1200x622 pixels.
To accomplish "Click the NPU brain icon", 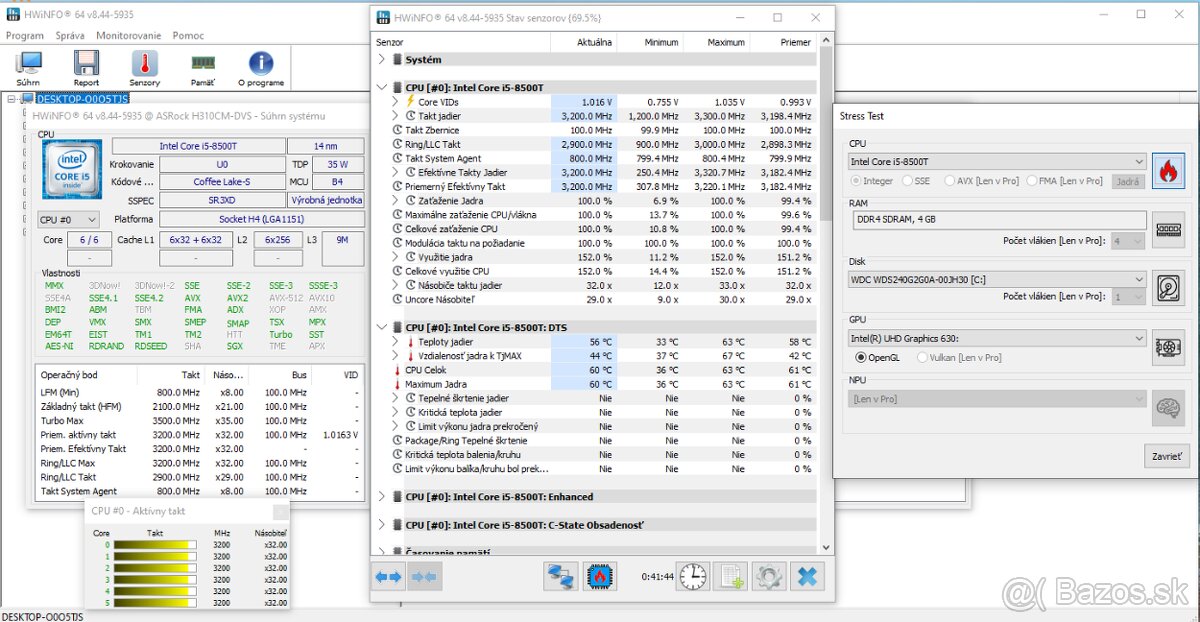I will (x=1168, y=407).
